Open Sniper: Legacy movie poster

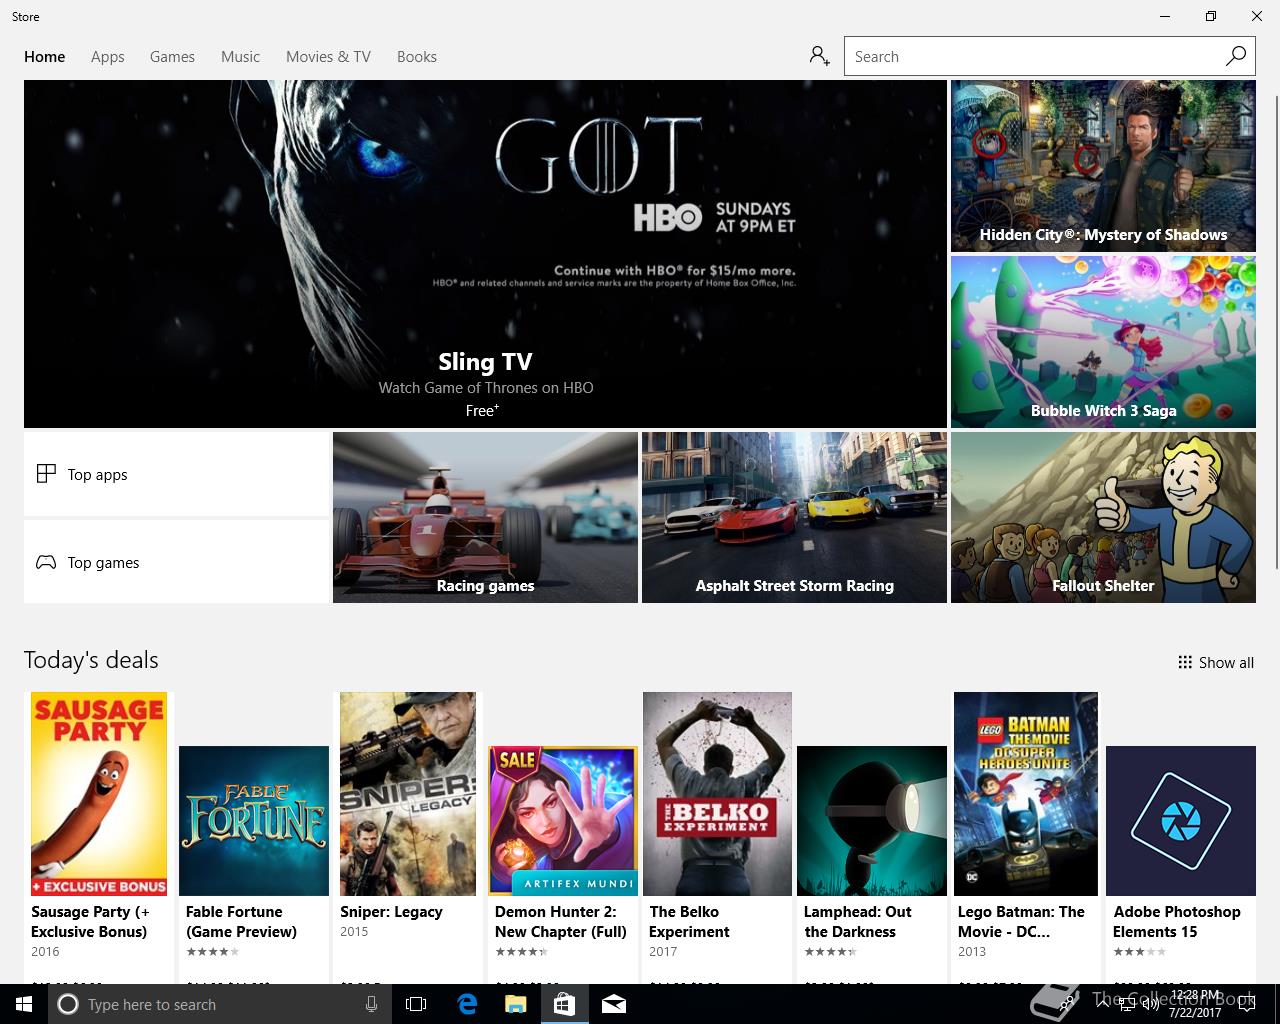pos(408,794)
